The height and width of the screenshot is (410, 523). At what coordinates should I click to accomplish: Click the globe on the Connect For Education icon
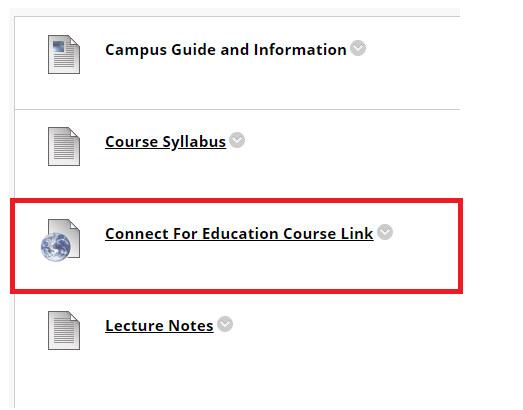click(x=55, y=247)
